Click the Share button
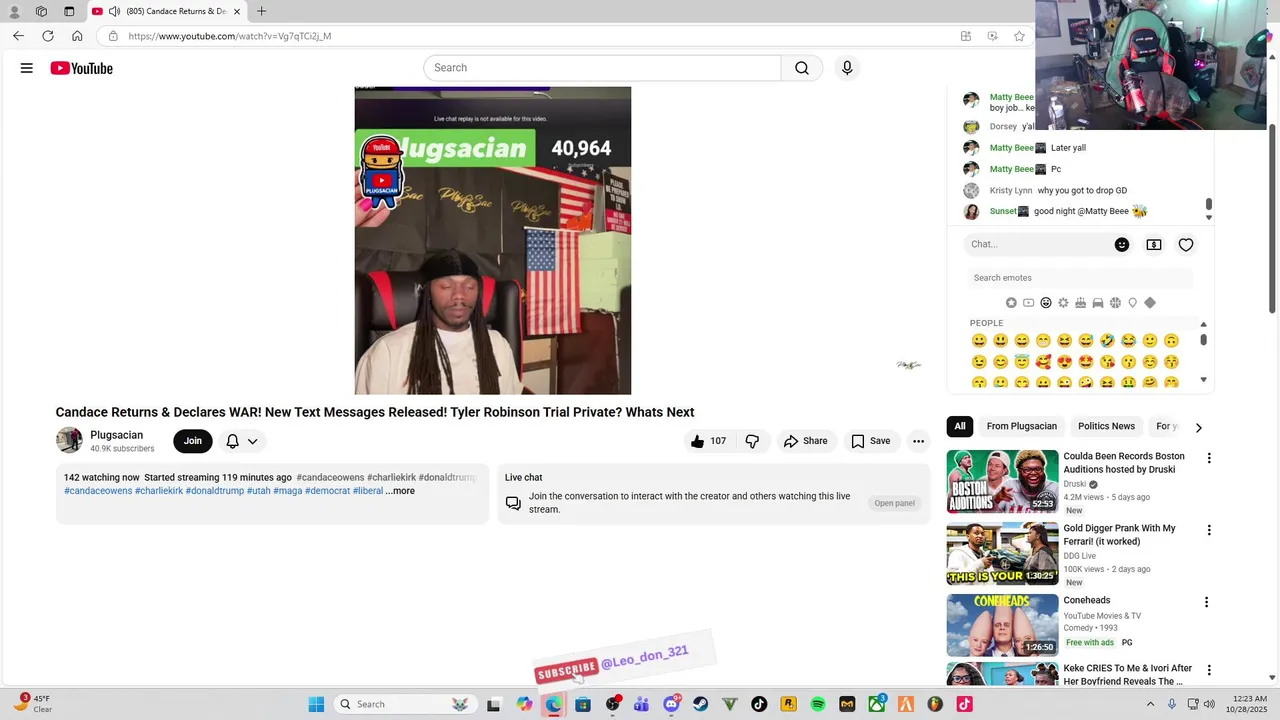This screenshot has width=1280, height=720. 806,441
